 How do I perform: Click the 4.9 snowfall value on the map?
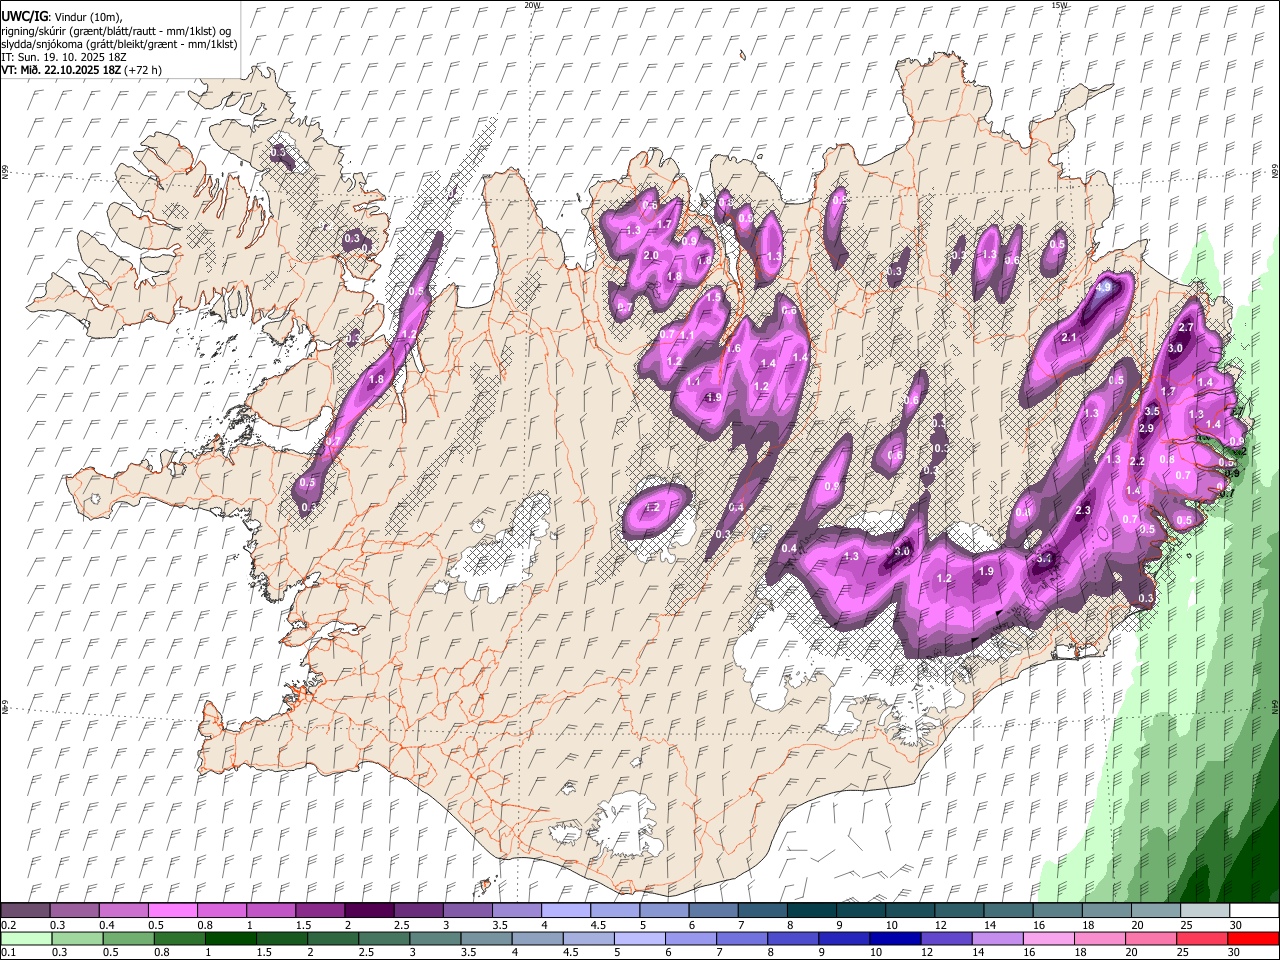(x=1104, y=287)
